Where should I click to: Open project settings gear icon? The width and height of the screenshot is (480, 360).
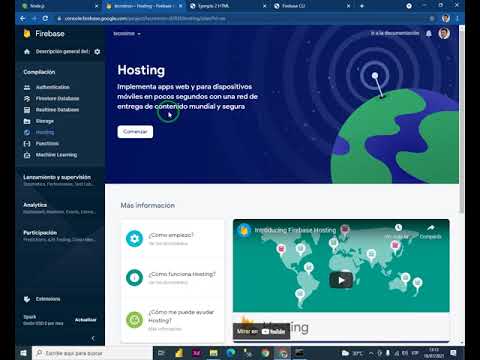click(x=97, y=52)
